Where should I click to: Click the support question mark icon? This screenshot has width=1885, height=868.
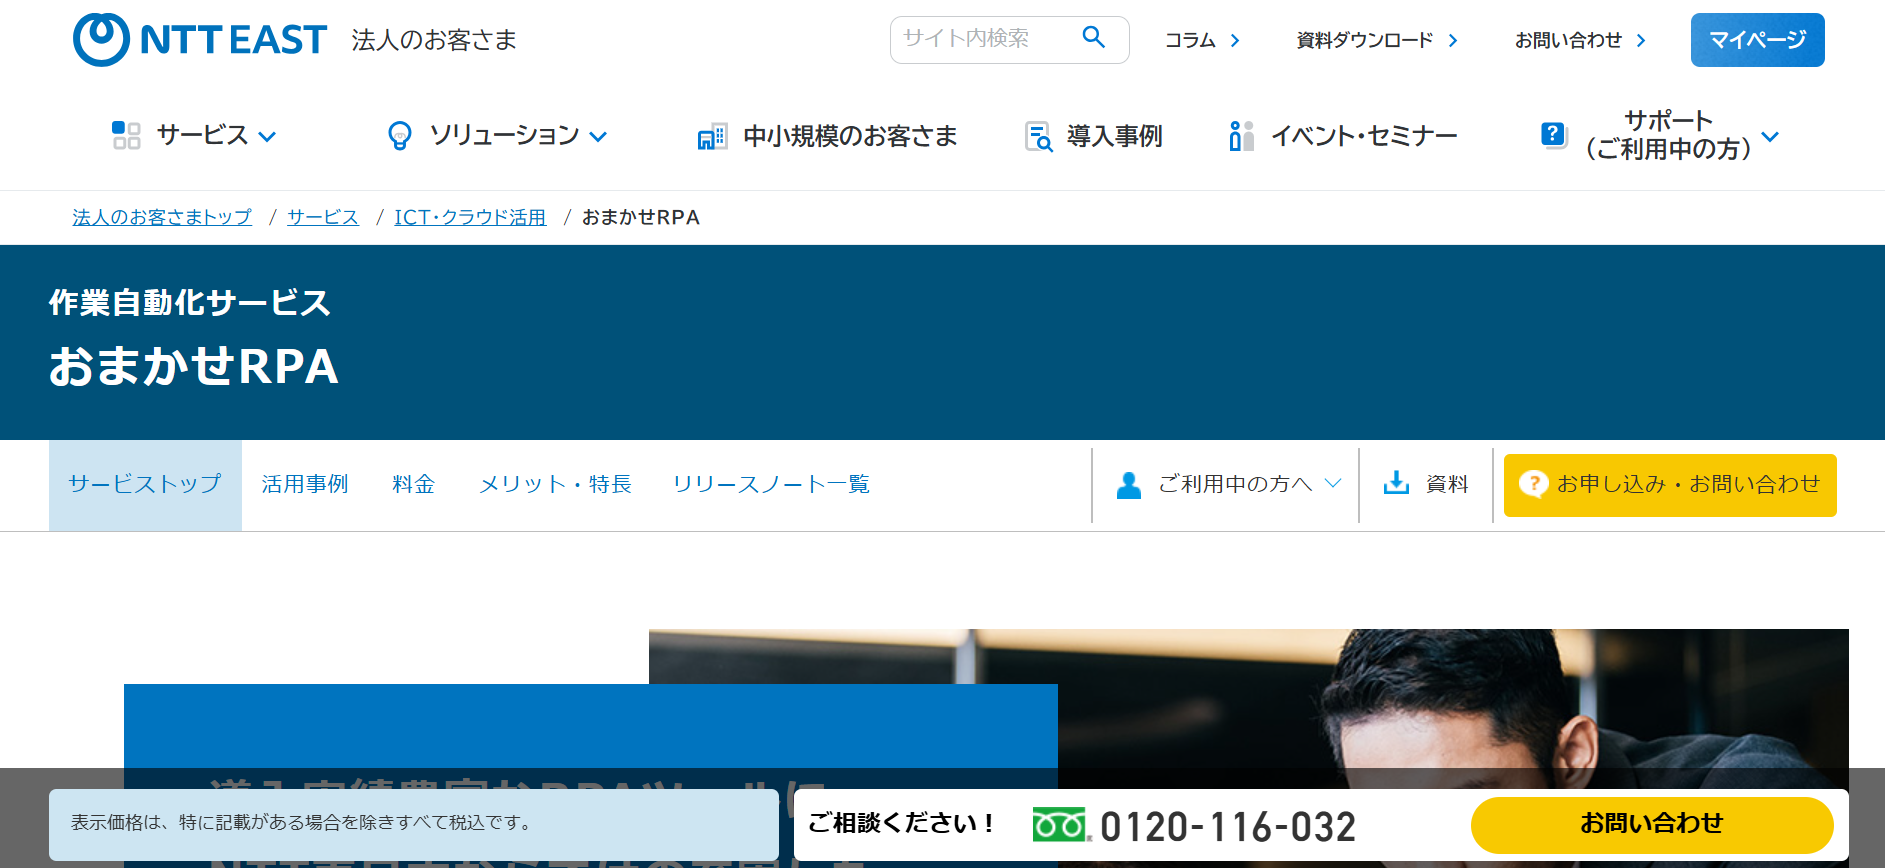[x=1553, y=134]
